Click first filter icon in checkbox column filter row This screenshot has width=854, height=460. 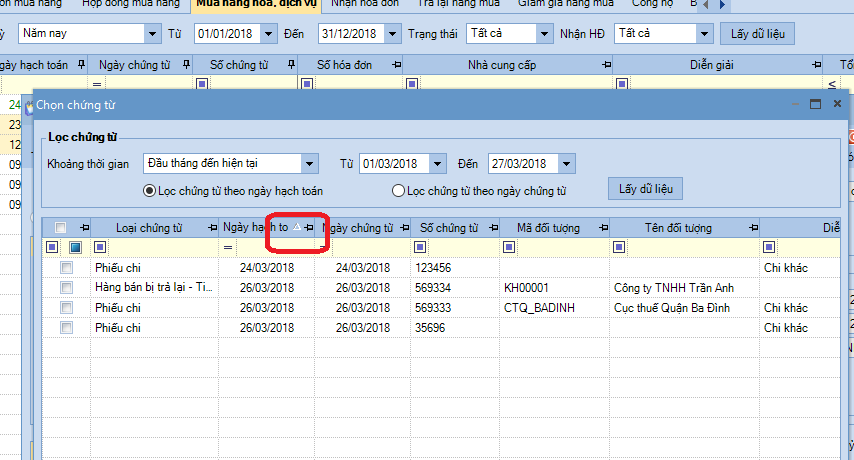52,248
